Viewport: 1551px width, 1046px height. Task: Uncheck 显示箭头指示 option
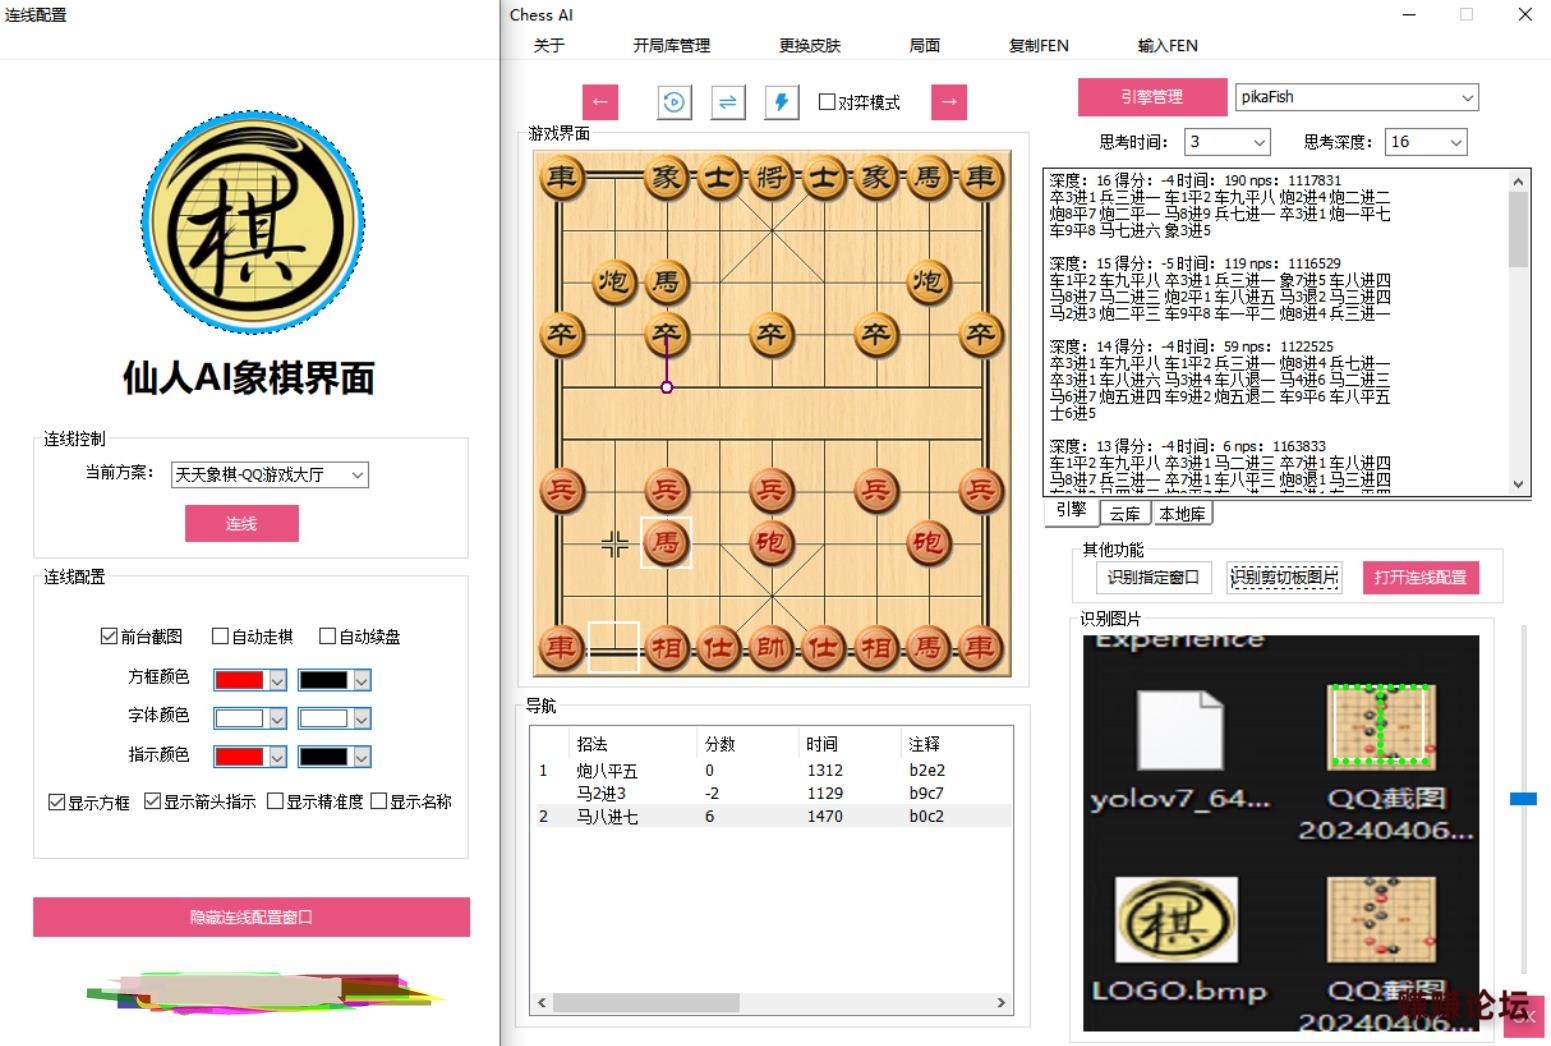[x=153, y=801]
